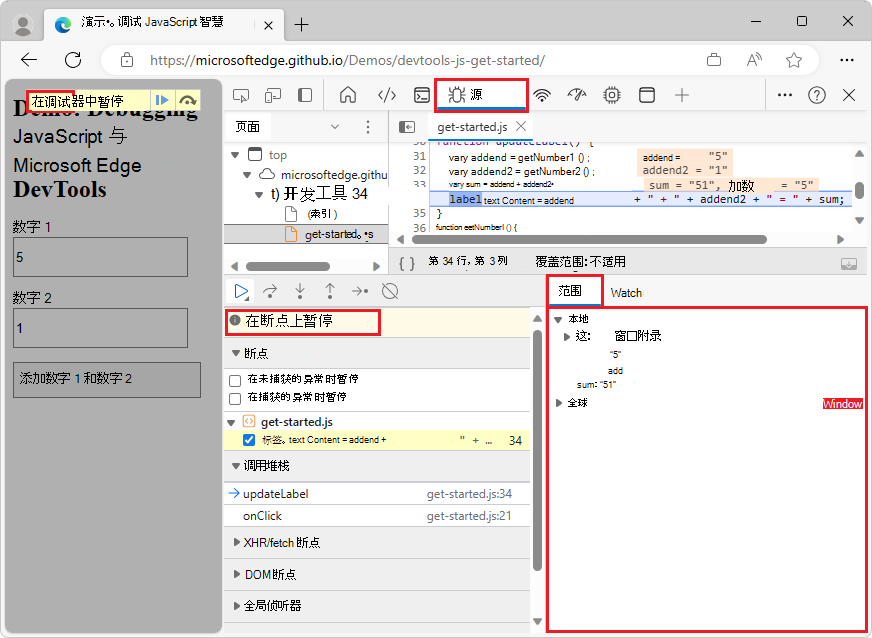This screenshot has width=872, height=638.
Task: Expand XHR/fetch 断点 section
Action: [237, 542]
